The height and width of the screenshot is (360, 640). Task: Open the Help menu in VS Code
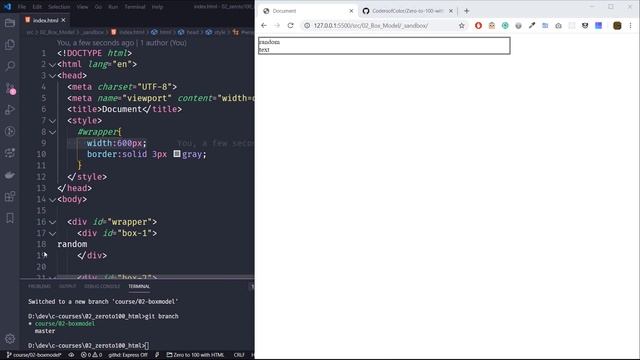(x=157, y=7)
